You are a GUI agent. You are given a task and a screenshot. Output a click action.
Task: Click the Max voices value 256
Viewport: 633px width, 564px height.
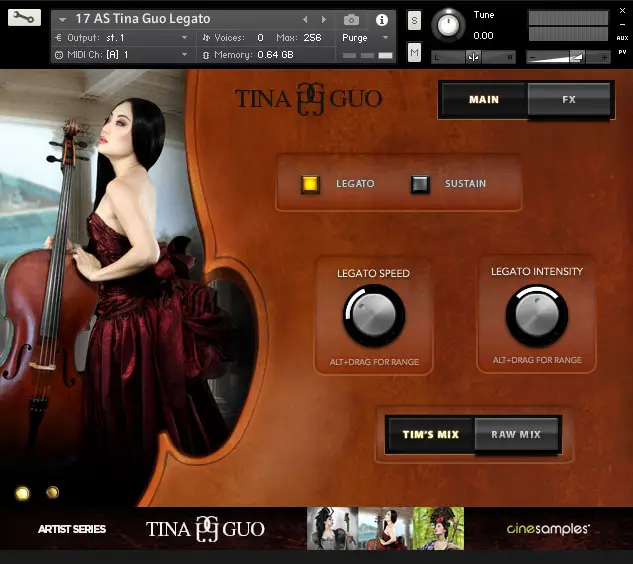click(x=312, y=38)
